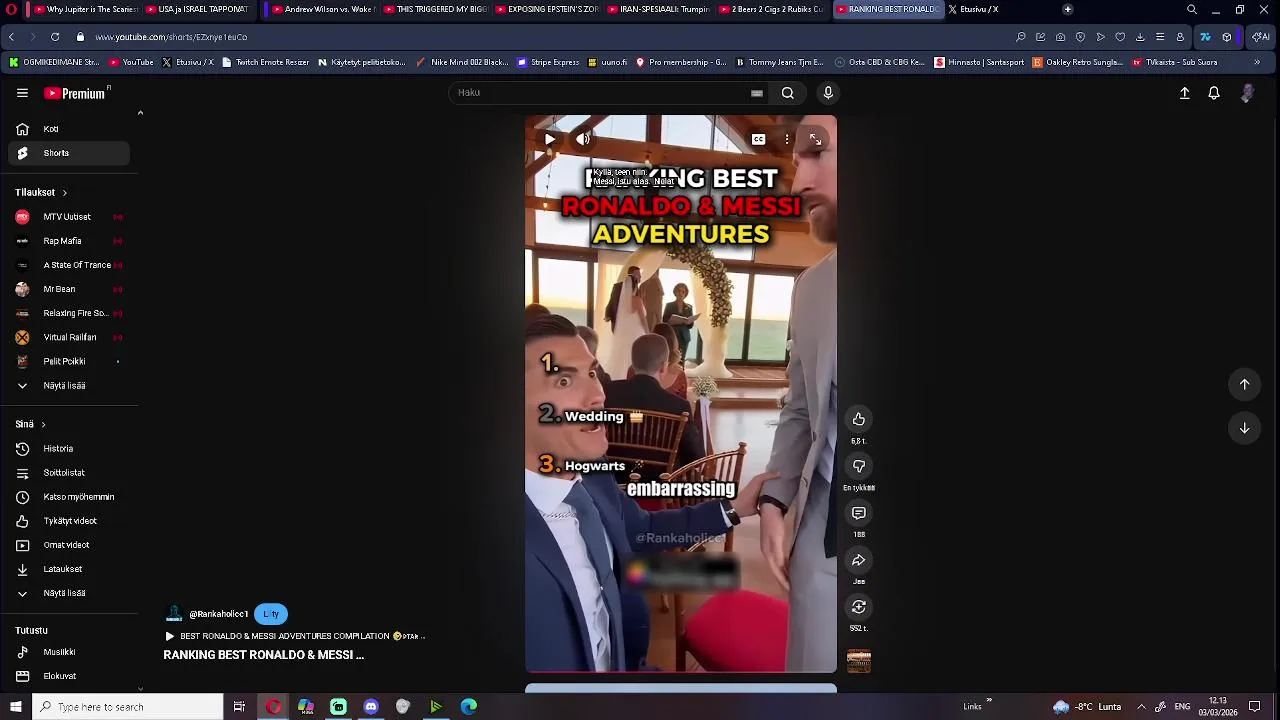Open a new browser tab

[1068, 10]
